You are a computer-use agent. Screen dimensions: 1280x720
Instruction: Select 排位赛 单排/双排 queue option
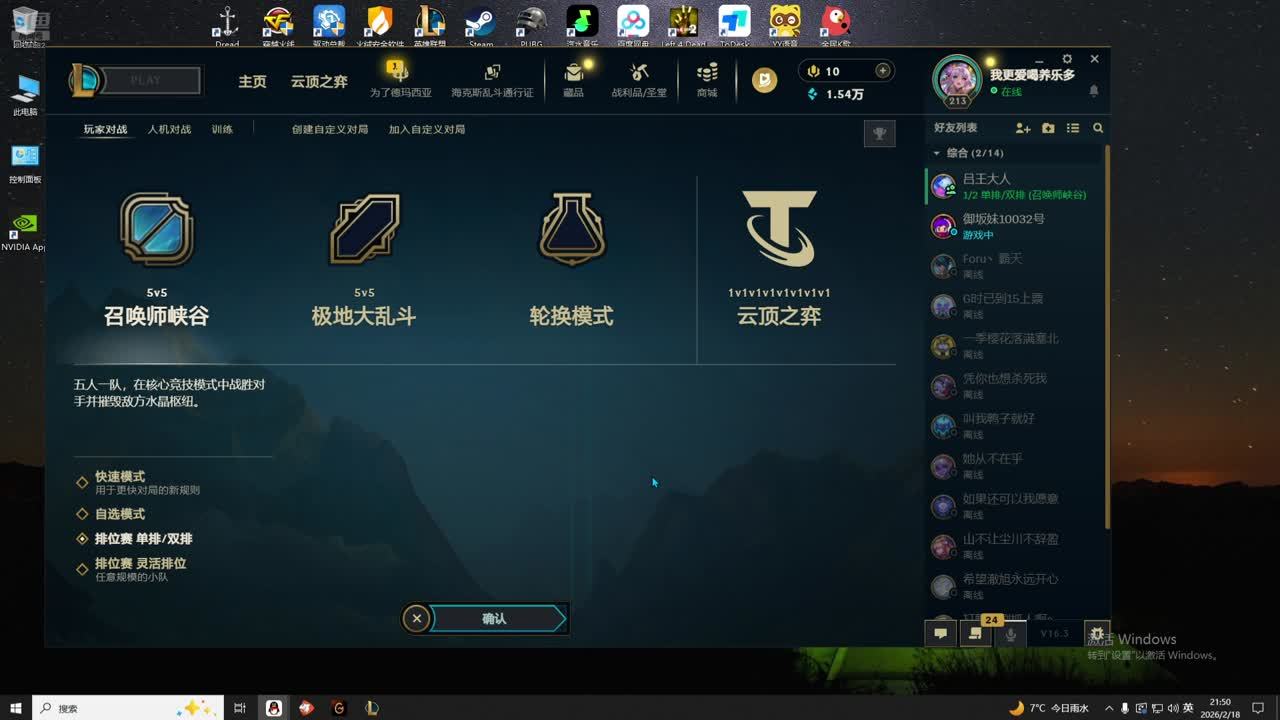coord(143,539)
